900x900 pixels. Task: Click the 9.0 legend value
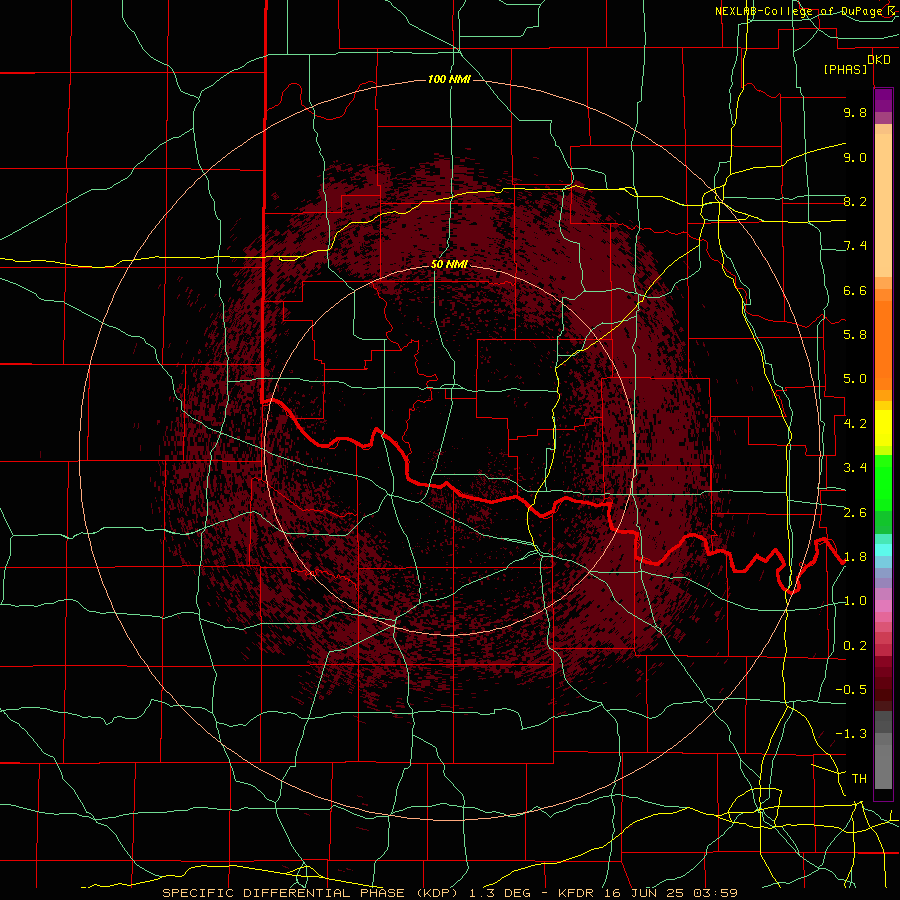coord(855,157)
